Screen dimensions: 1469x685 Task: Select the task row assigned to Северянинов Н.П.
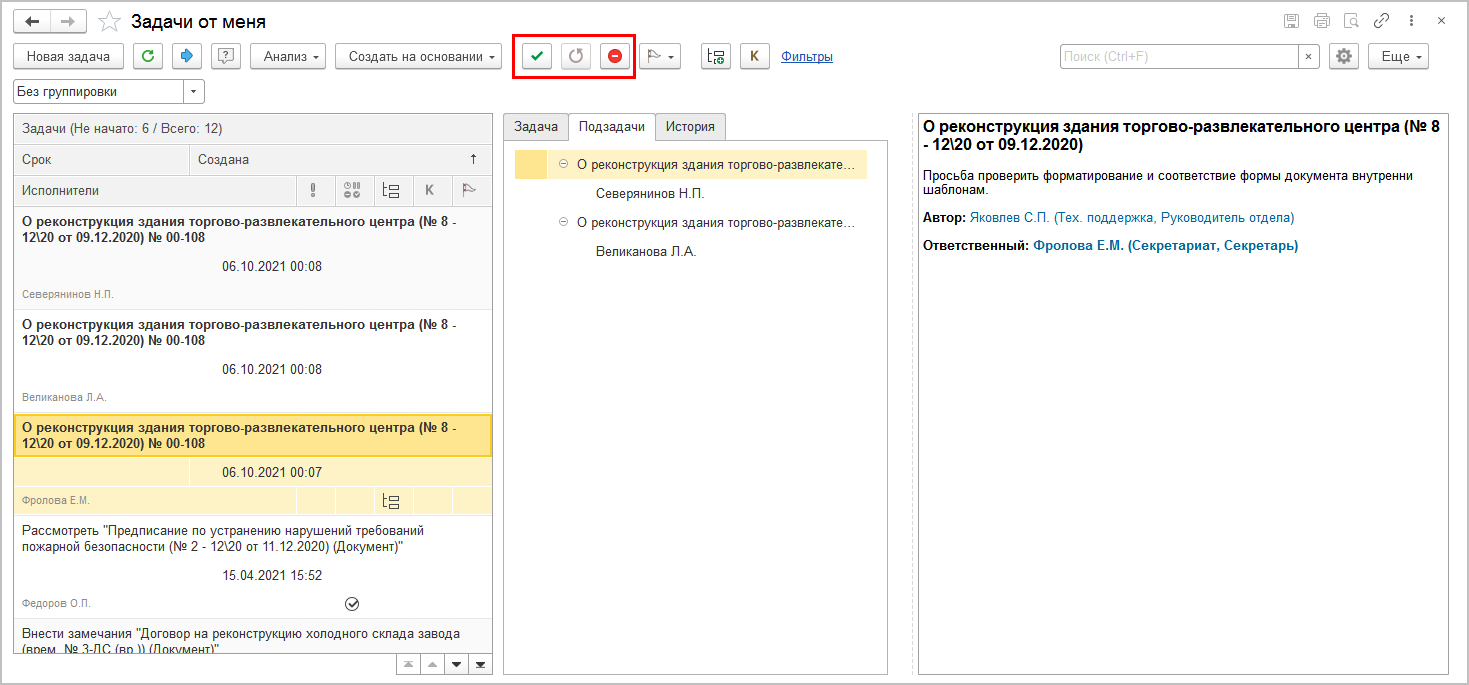pyautogui.click(x=253, y=258)
